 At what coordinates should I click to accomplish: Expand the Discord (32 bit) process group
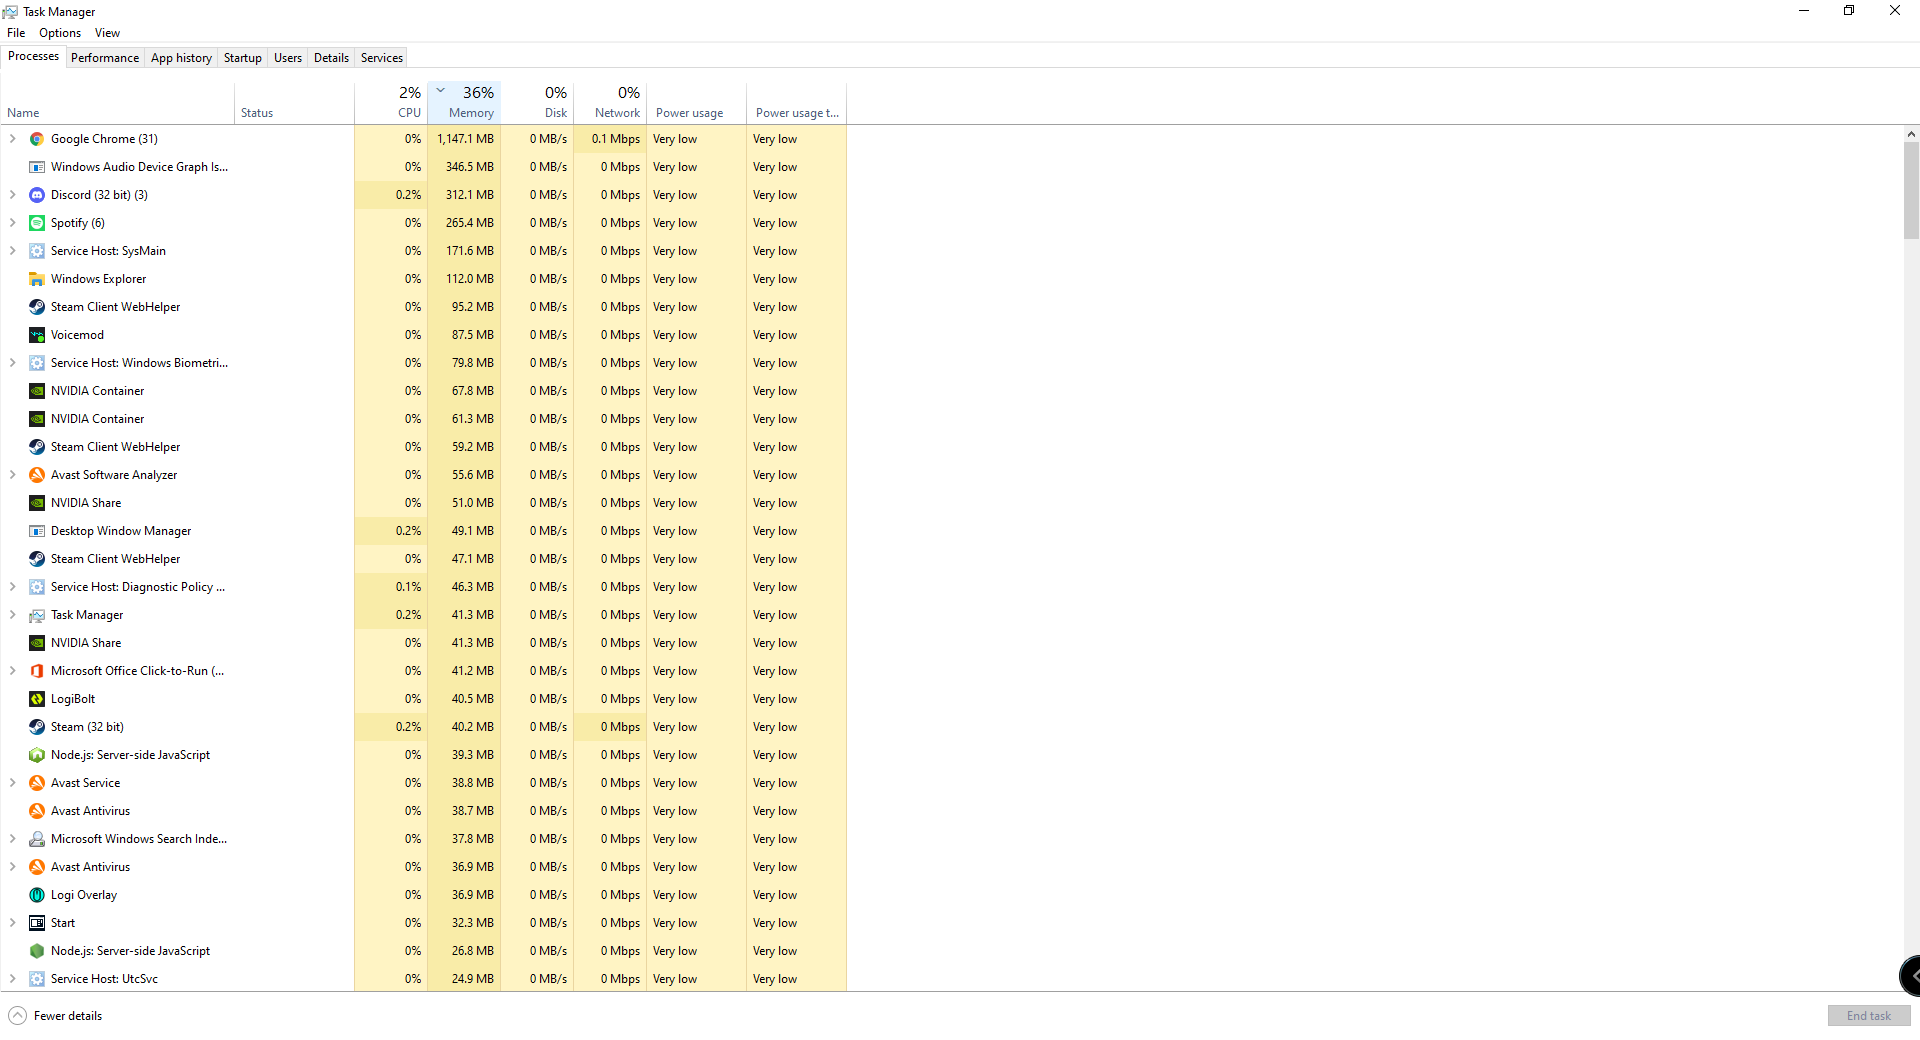click(12, 195)
